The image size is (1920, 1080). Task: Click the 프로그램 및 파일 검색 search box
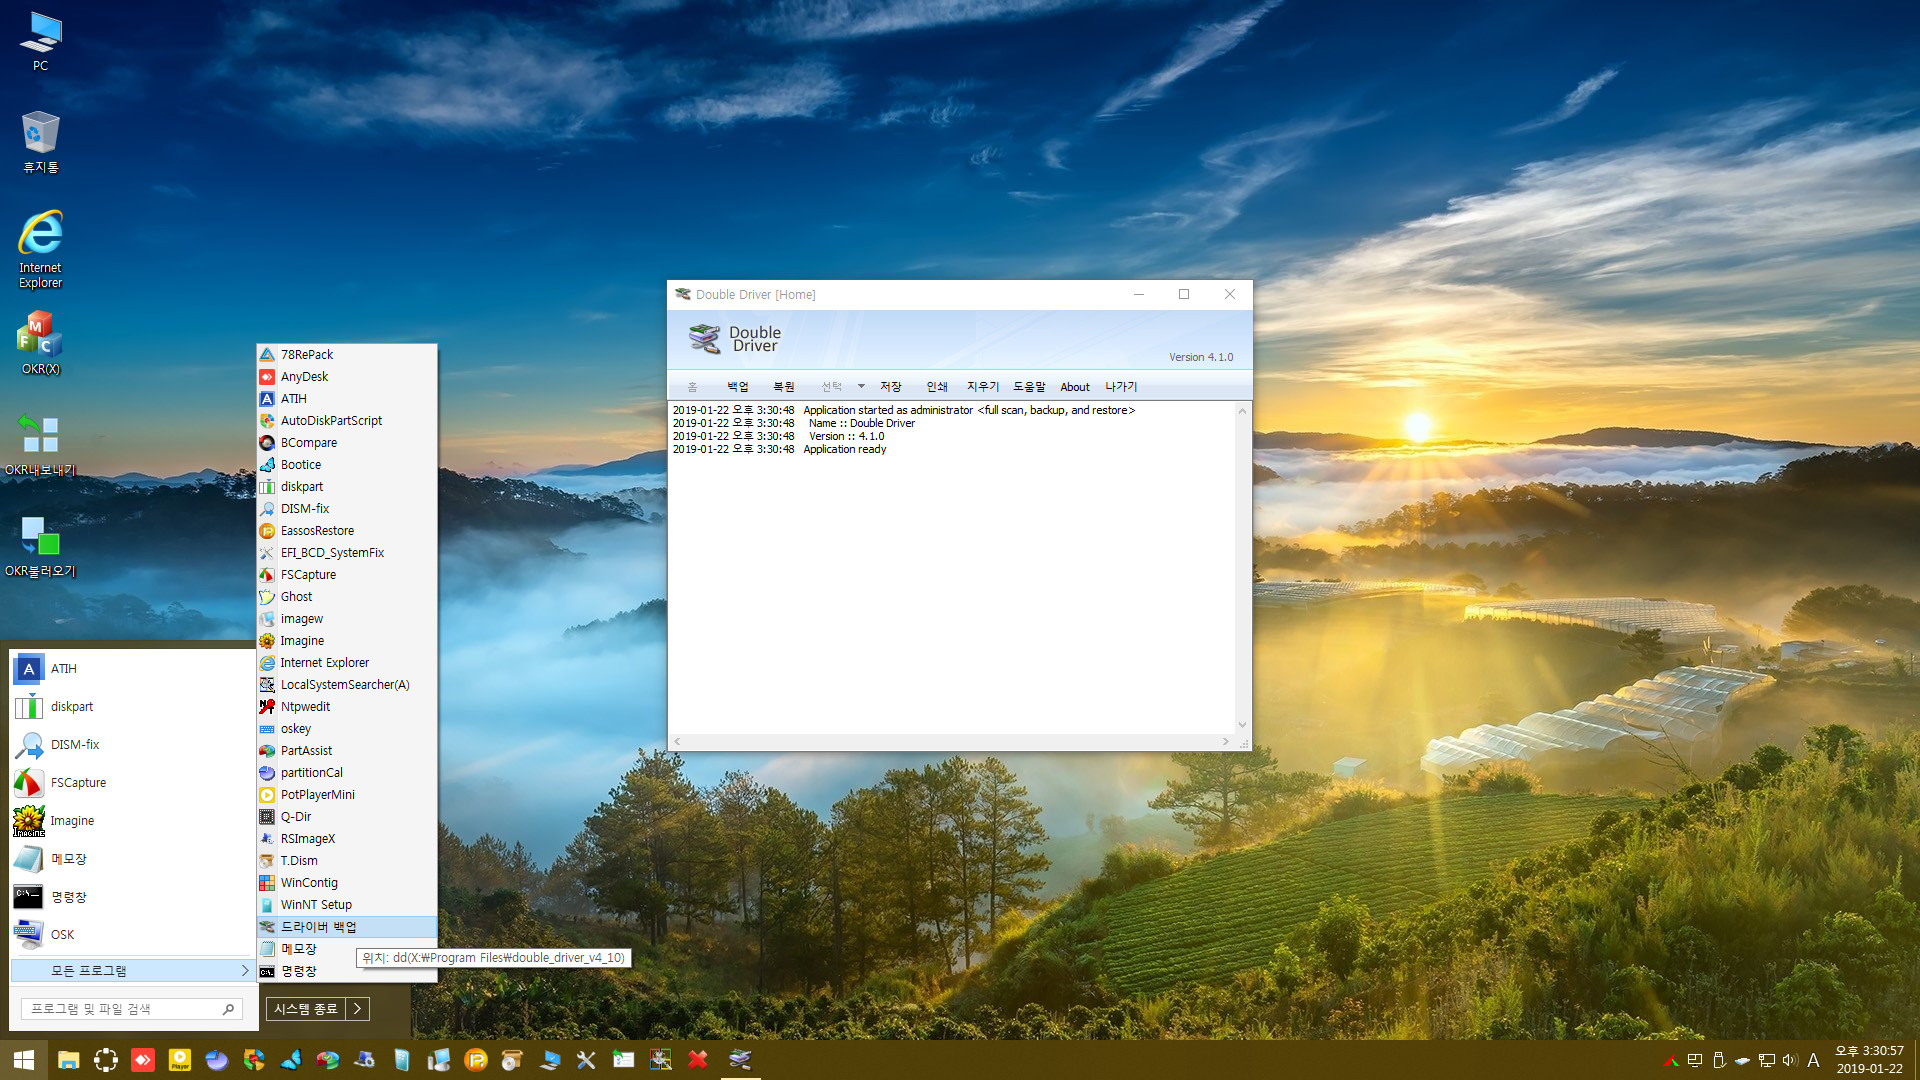coord(132,1009)
